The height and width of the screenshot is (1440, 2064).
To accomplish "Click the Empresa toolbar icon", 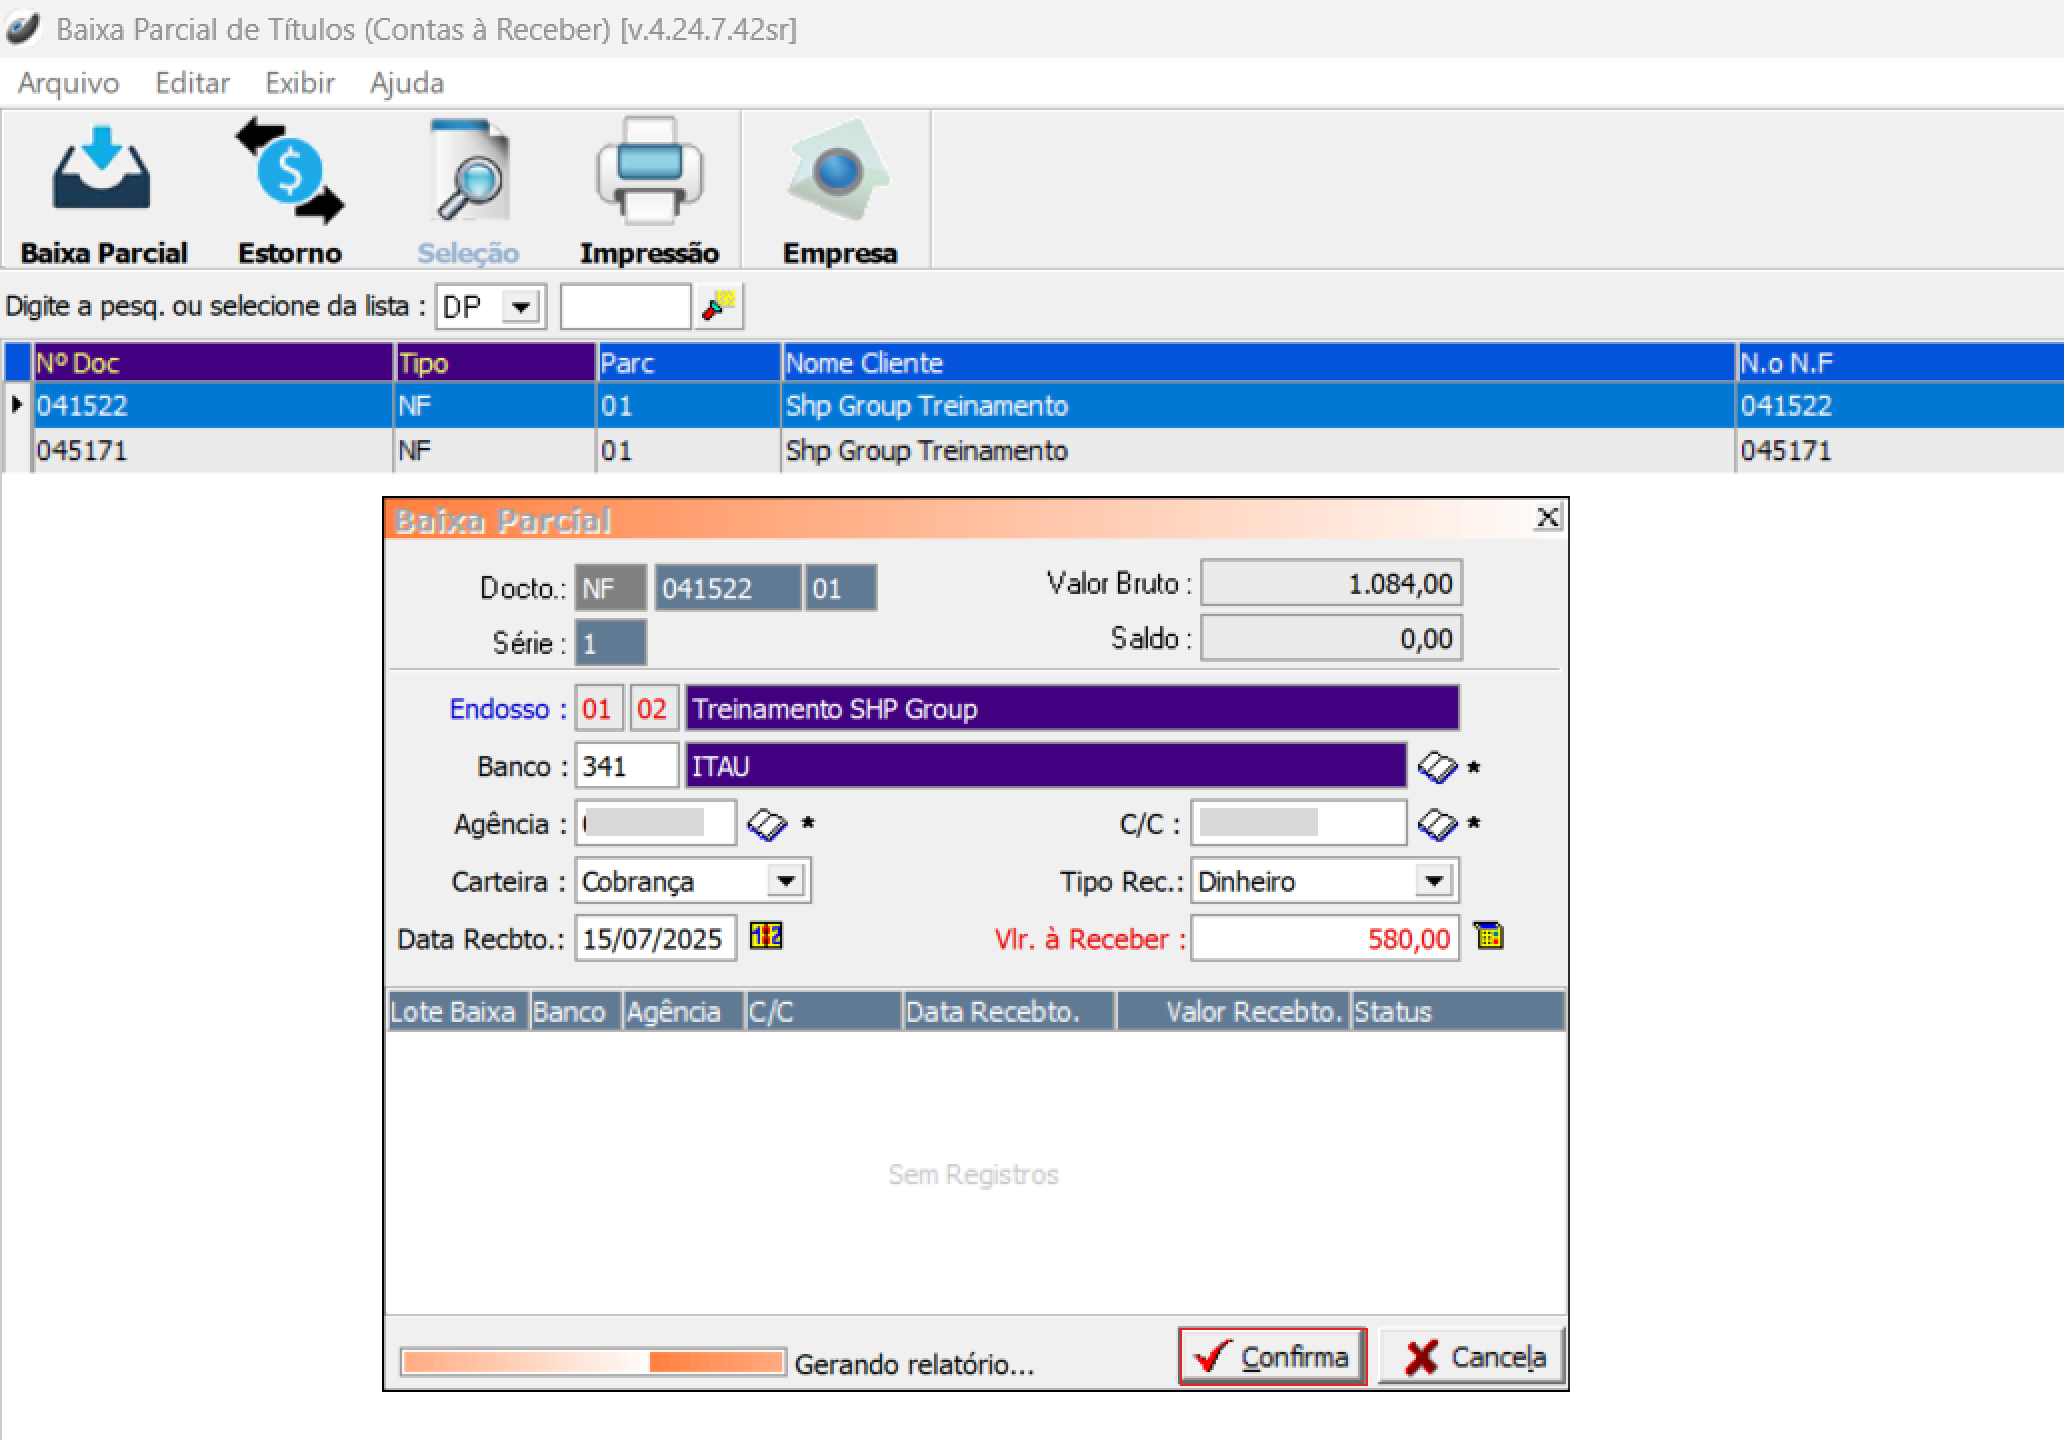I will tap(838, 172).
